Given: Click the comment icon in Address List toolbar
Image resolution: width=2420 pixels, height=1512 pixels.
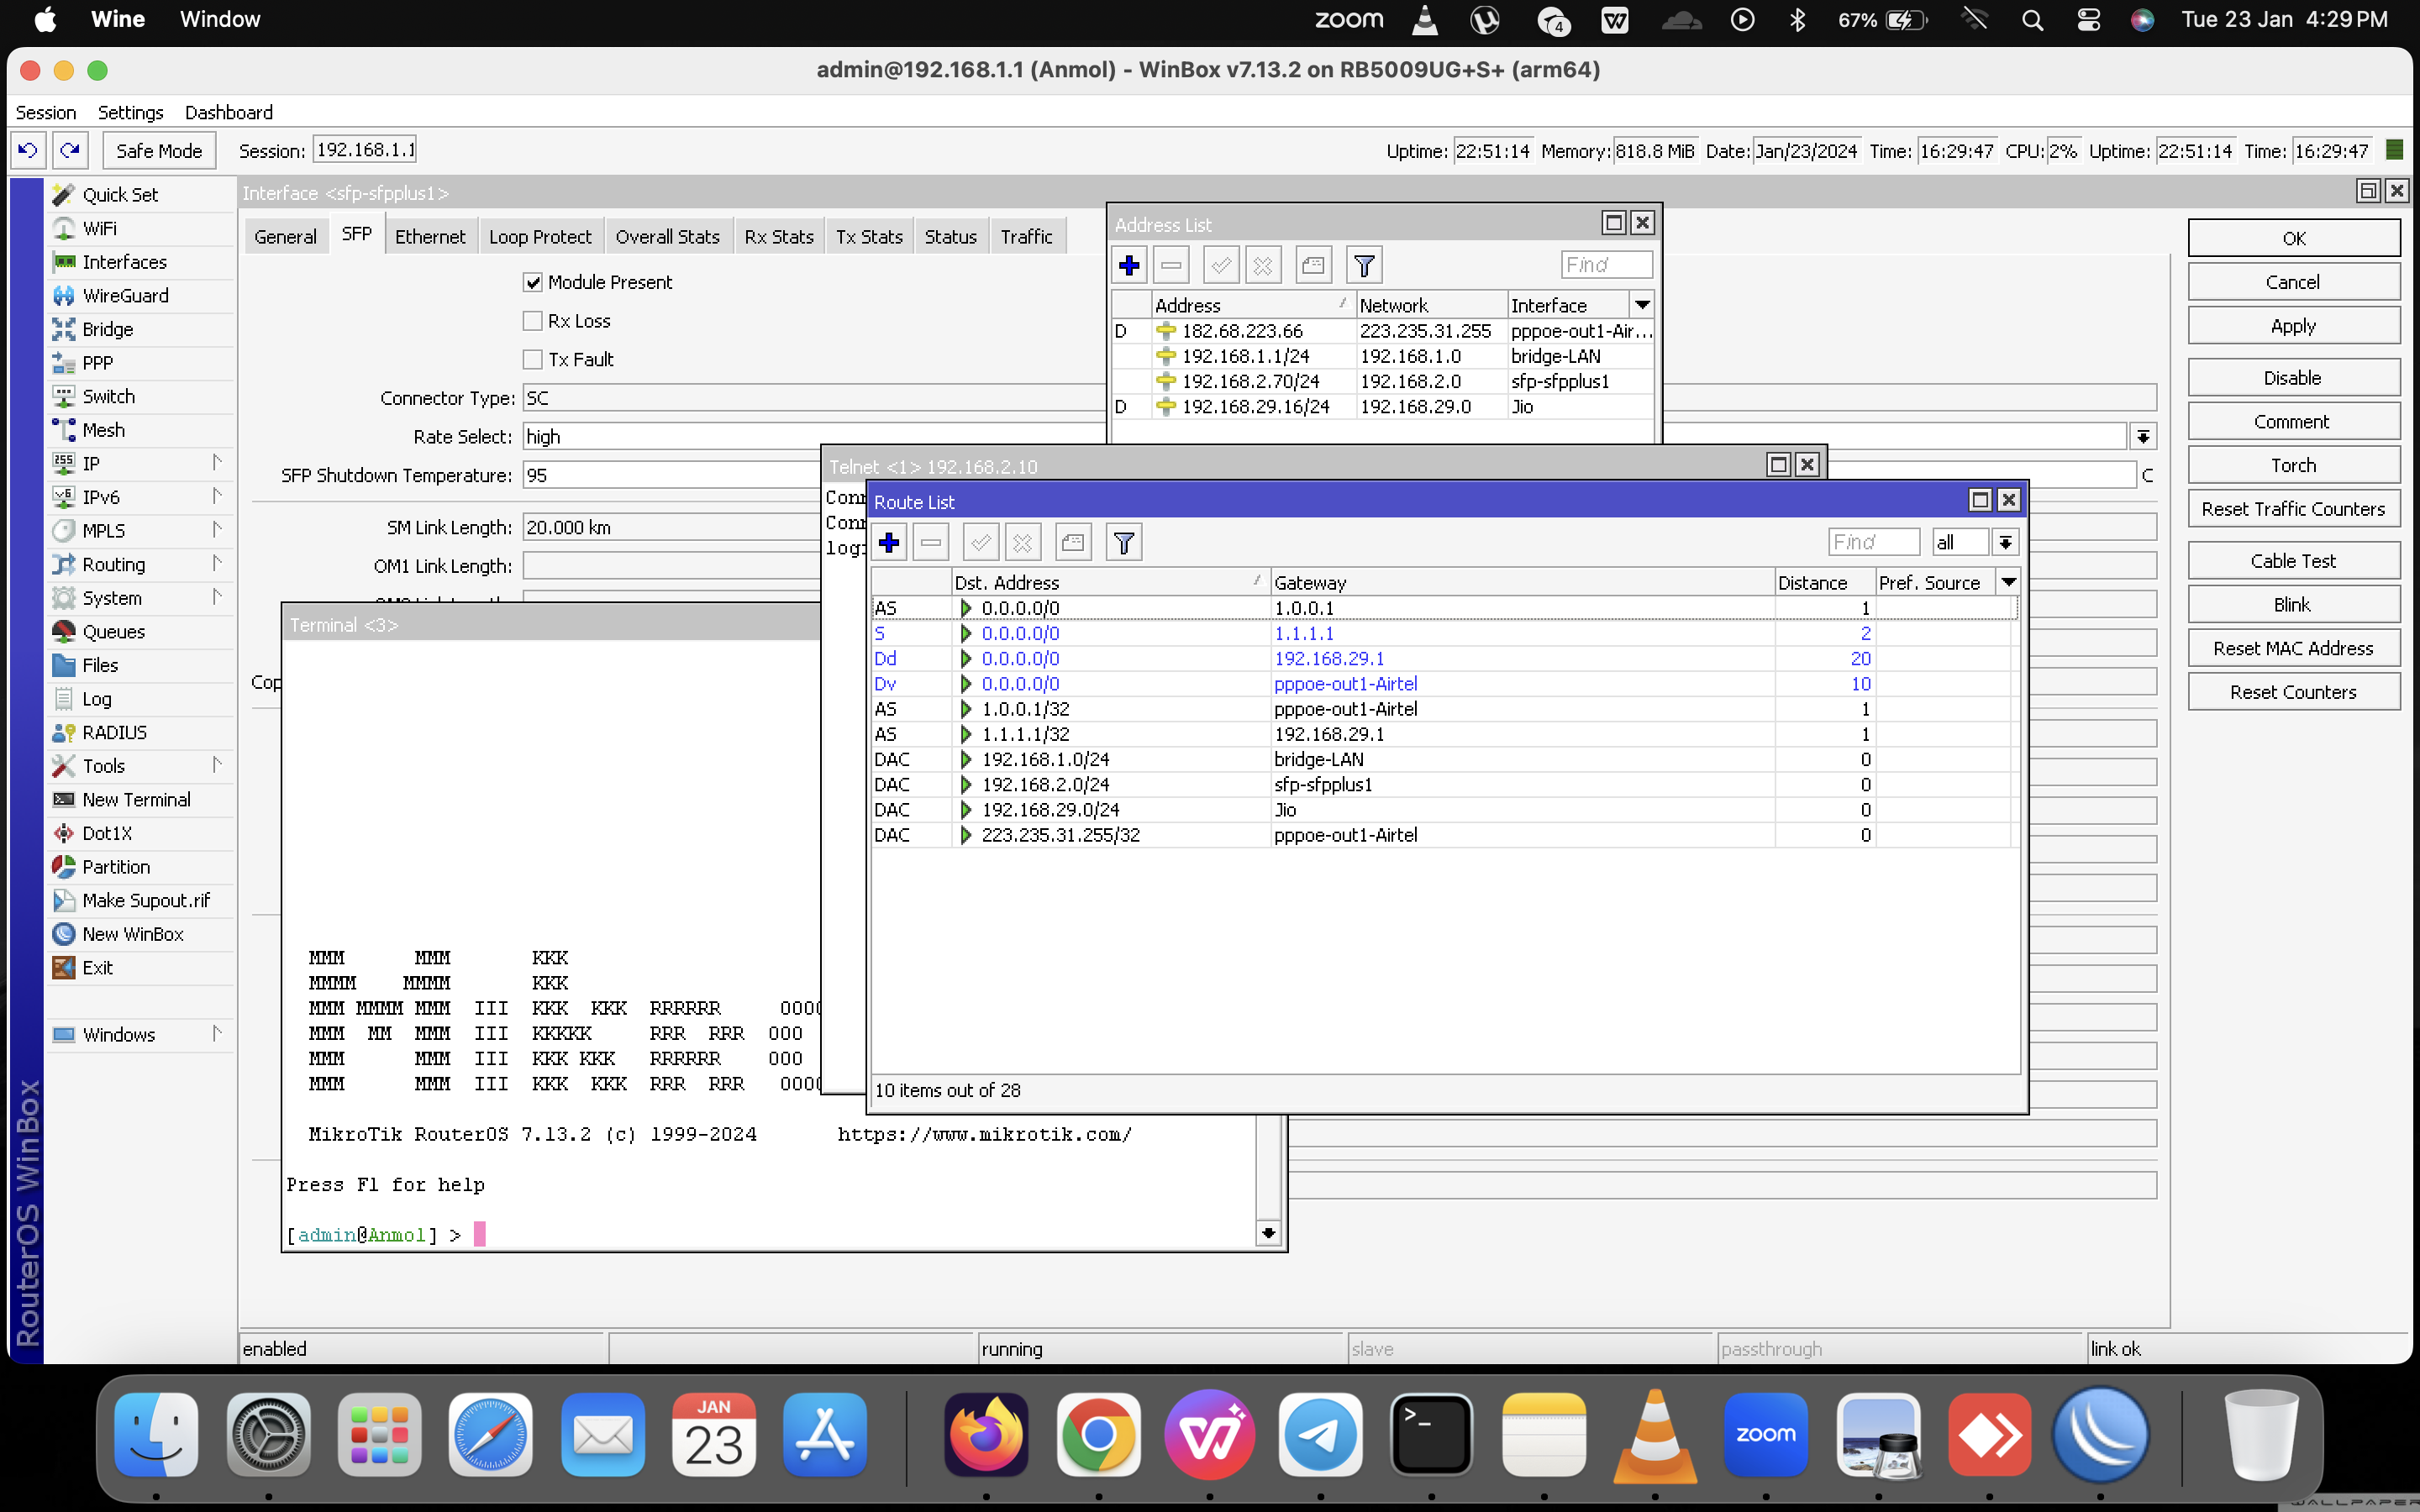Looking at the screenshot, I should [1312, 266].
